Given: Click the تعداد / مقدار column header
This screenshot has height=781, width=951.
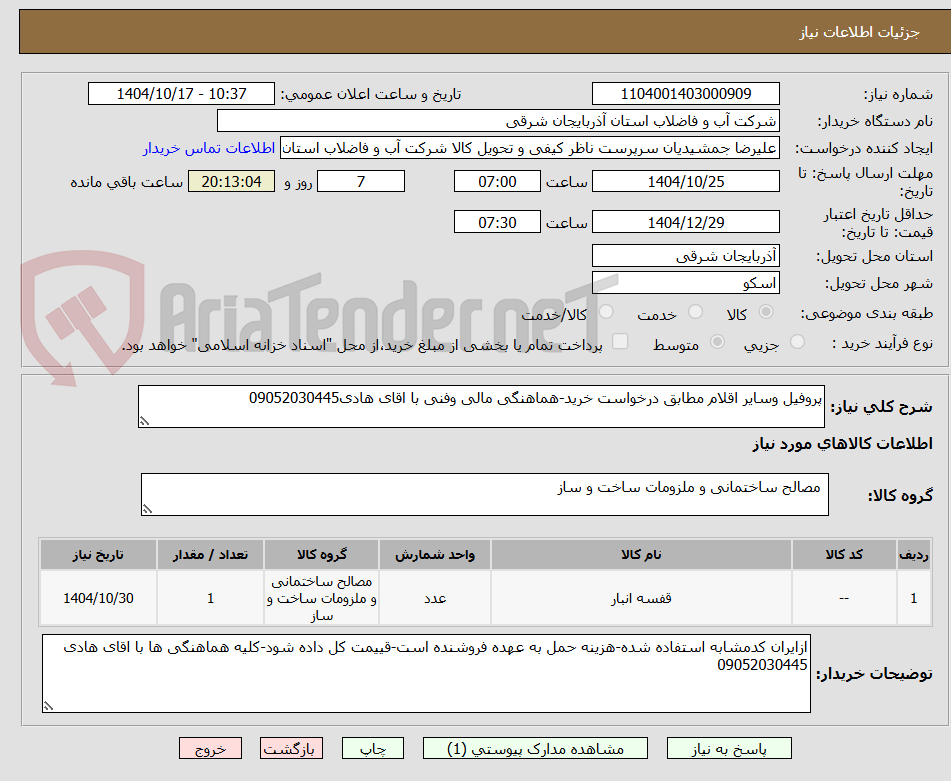Looking at the screenshot, I should 210,555.
